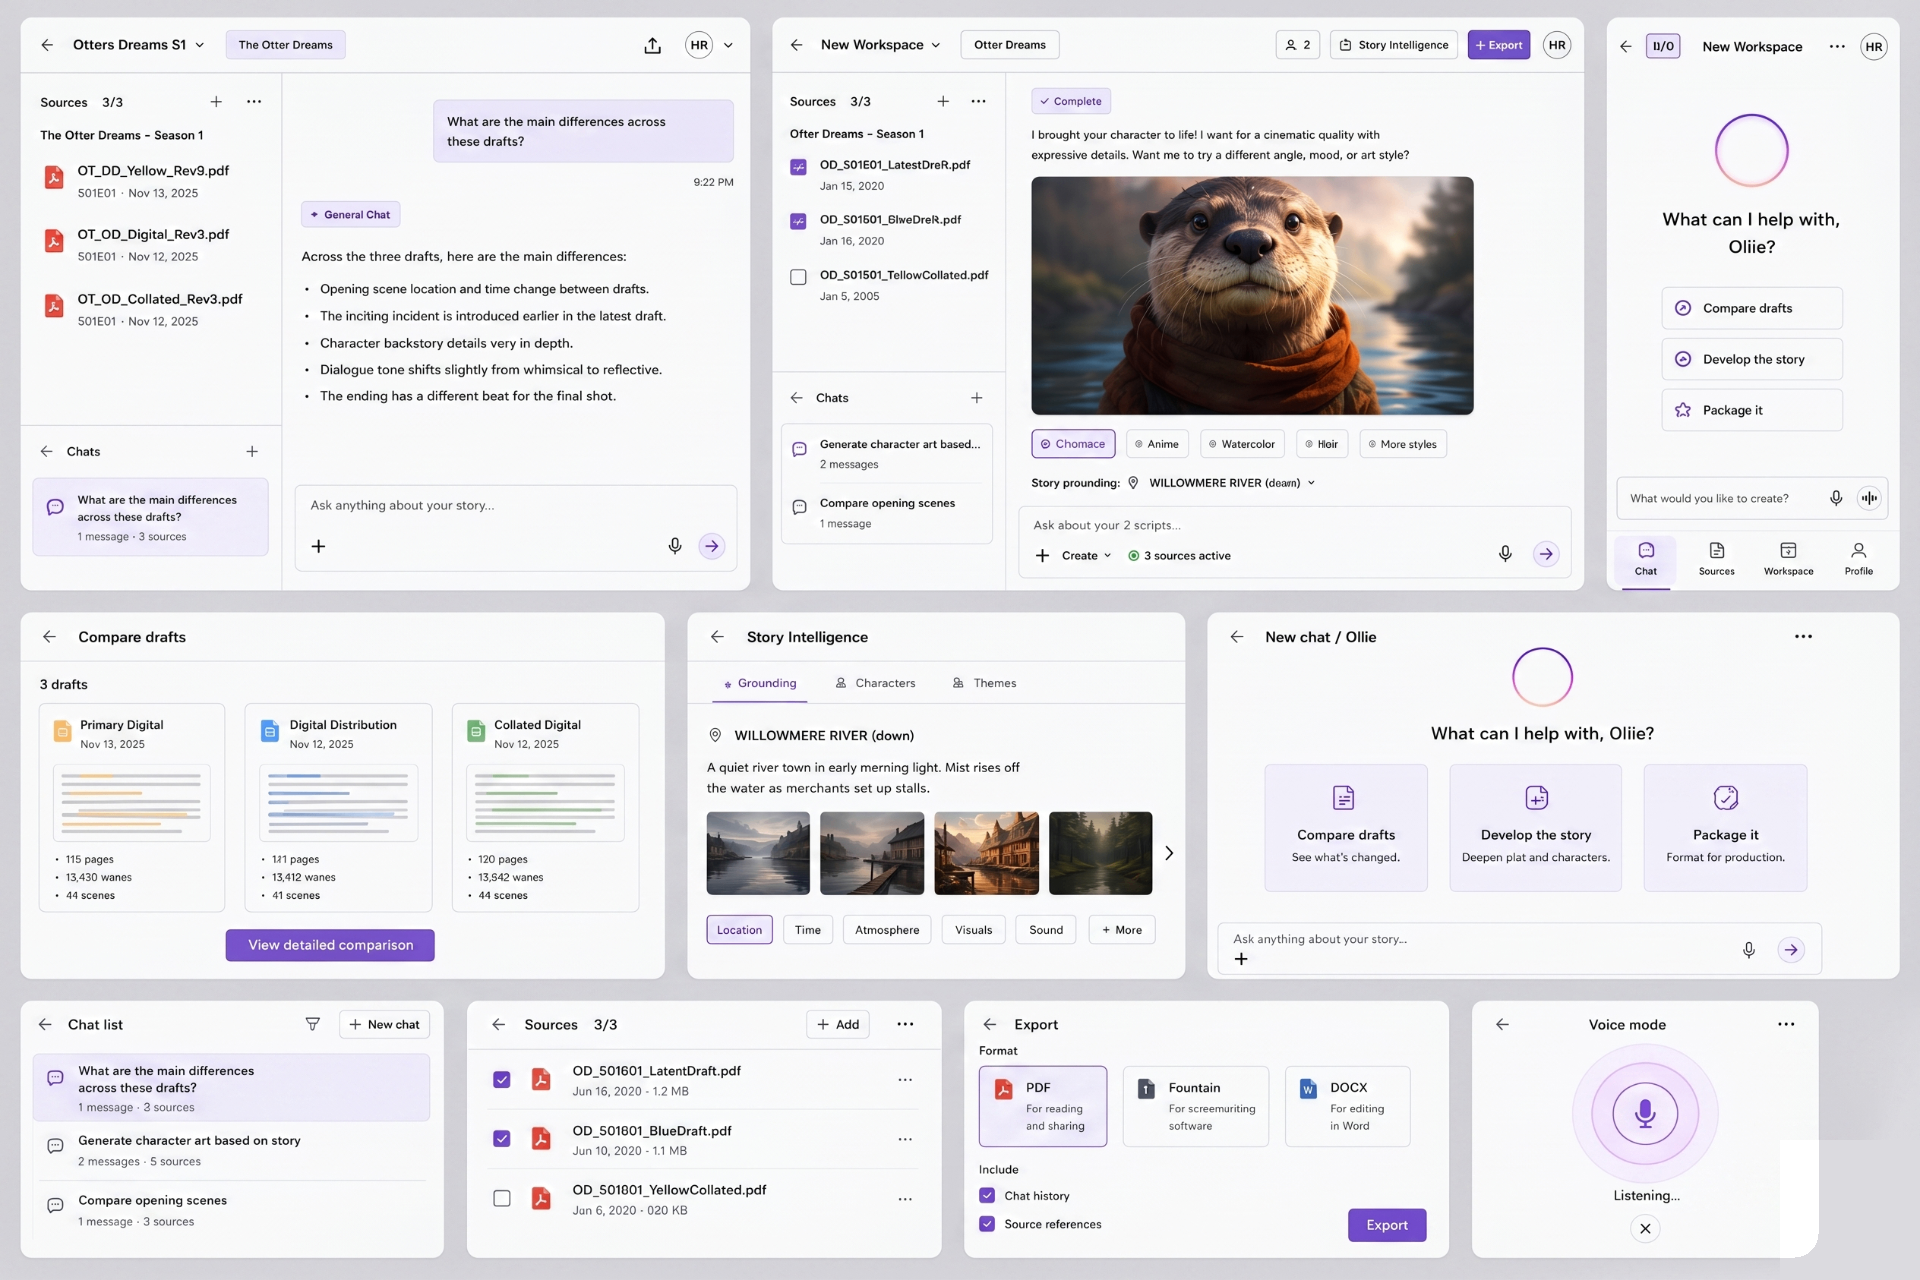
Task: Open Workspace tab in mobile bottom bar
Action: 1788,558
